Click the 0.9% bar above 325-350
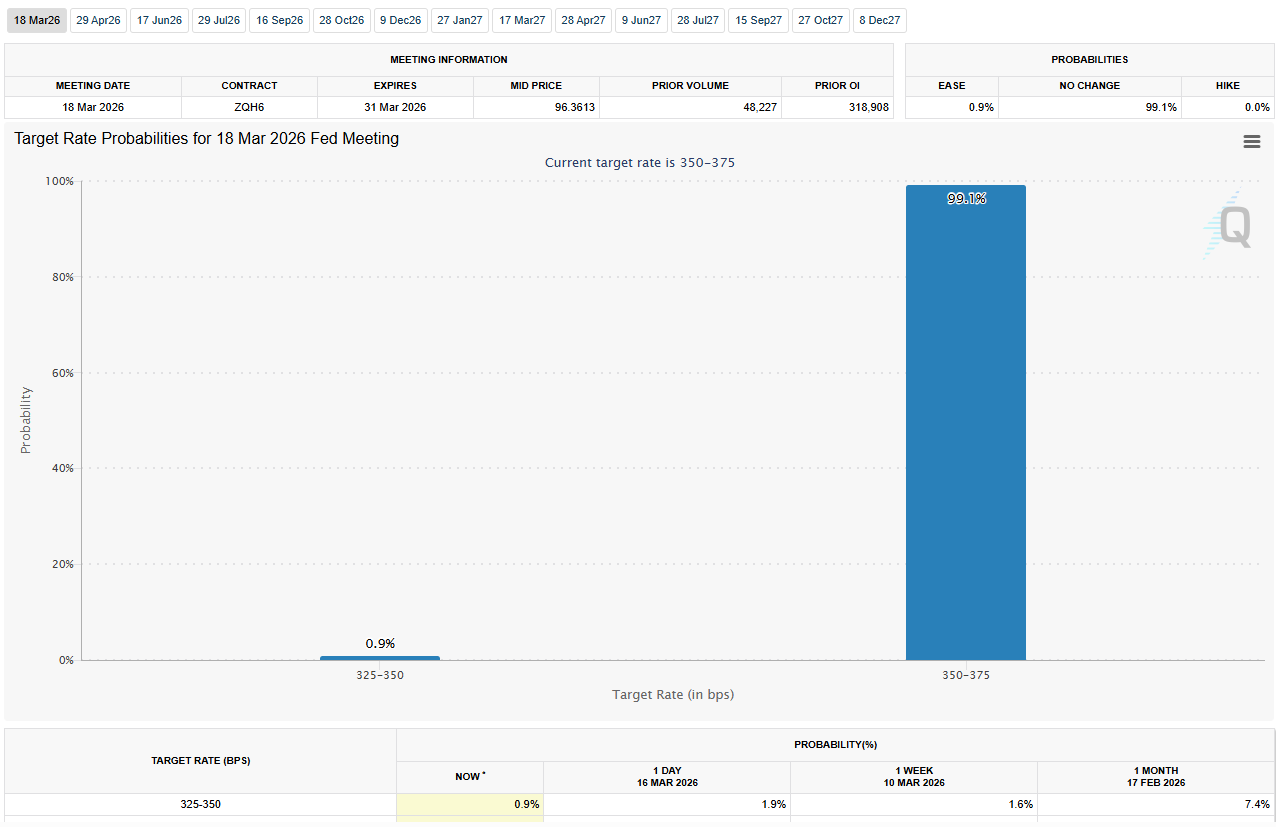This screenshot has width=1276, height=827. pos(379,657)
